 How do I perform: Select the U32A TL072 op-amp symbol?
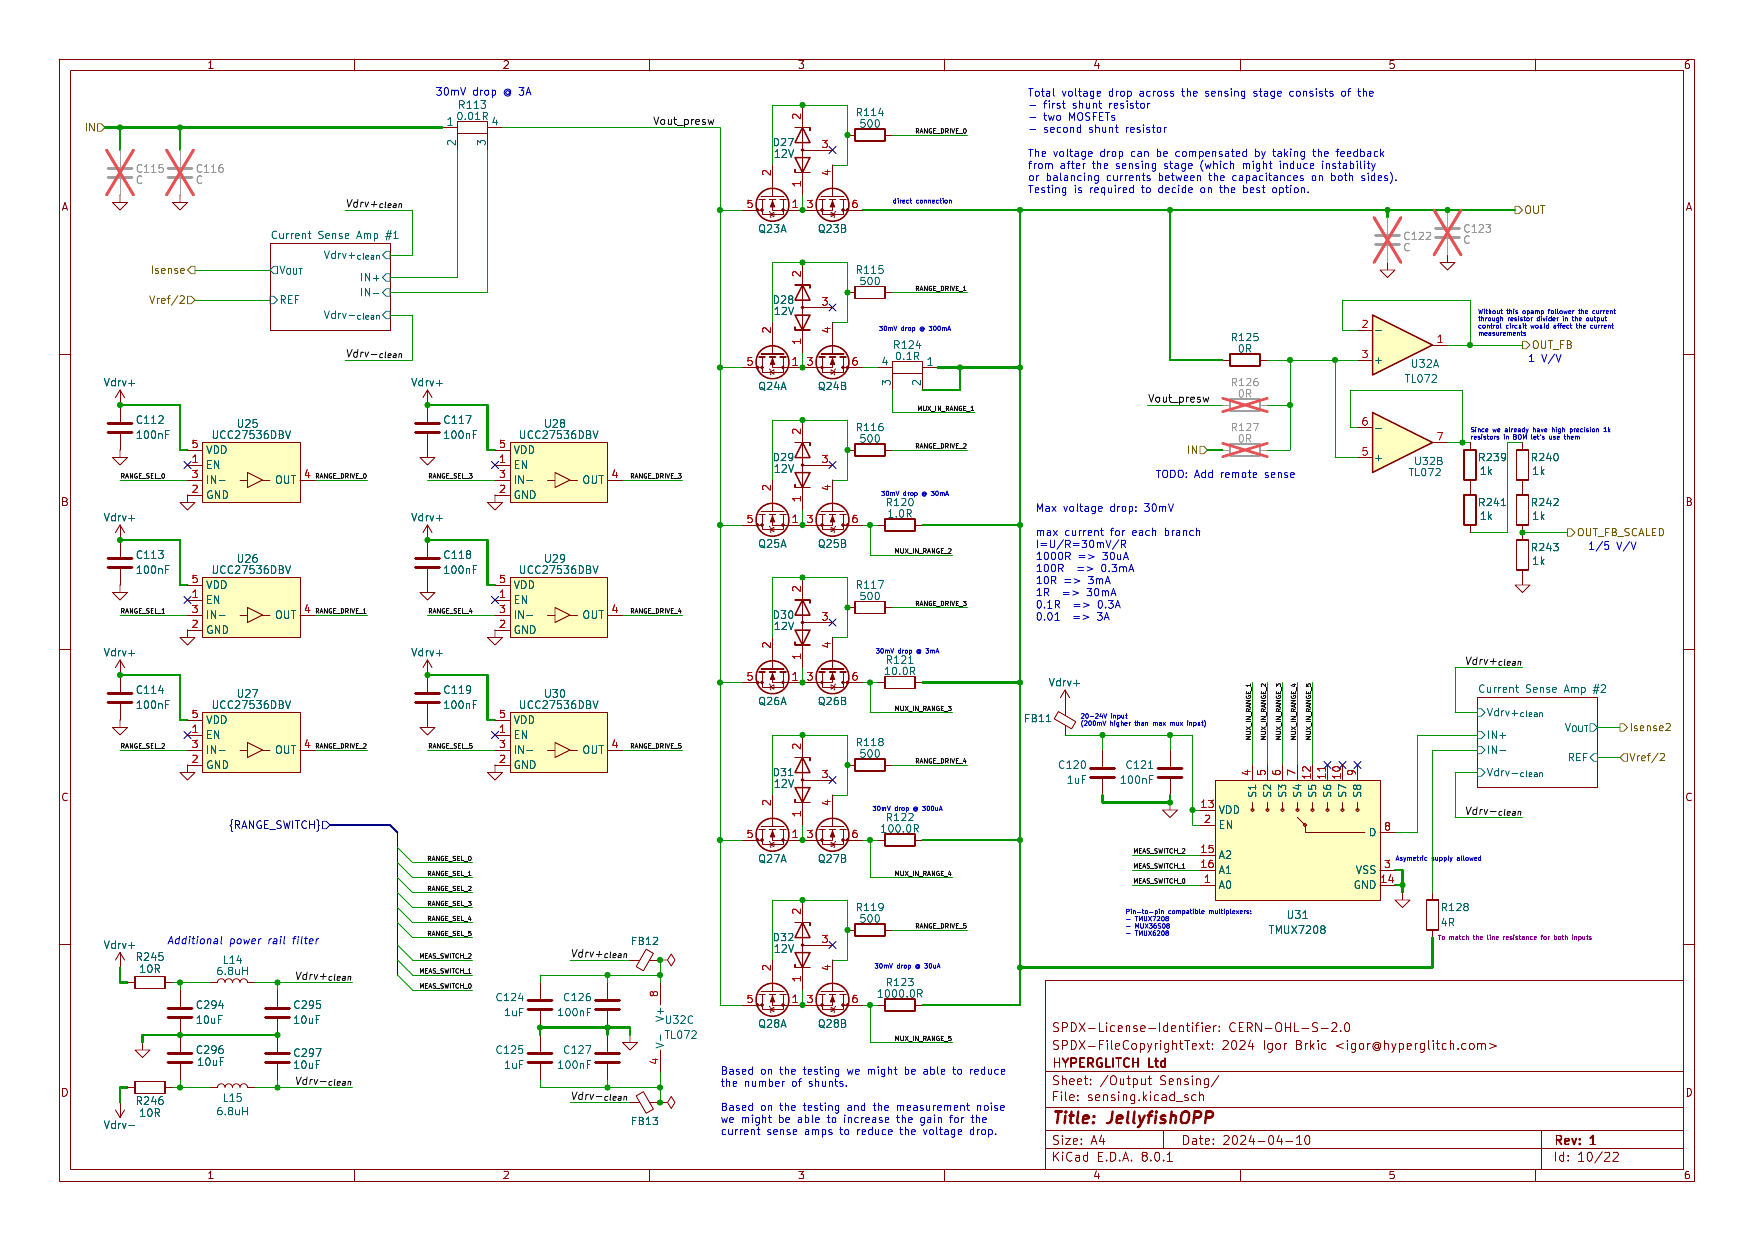[x=1400, y=345]
